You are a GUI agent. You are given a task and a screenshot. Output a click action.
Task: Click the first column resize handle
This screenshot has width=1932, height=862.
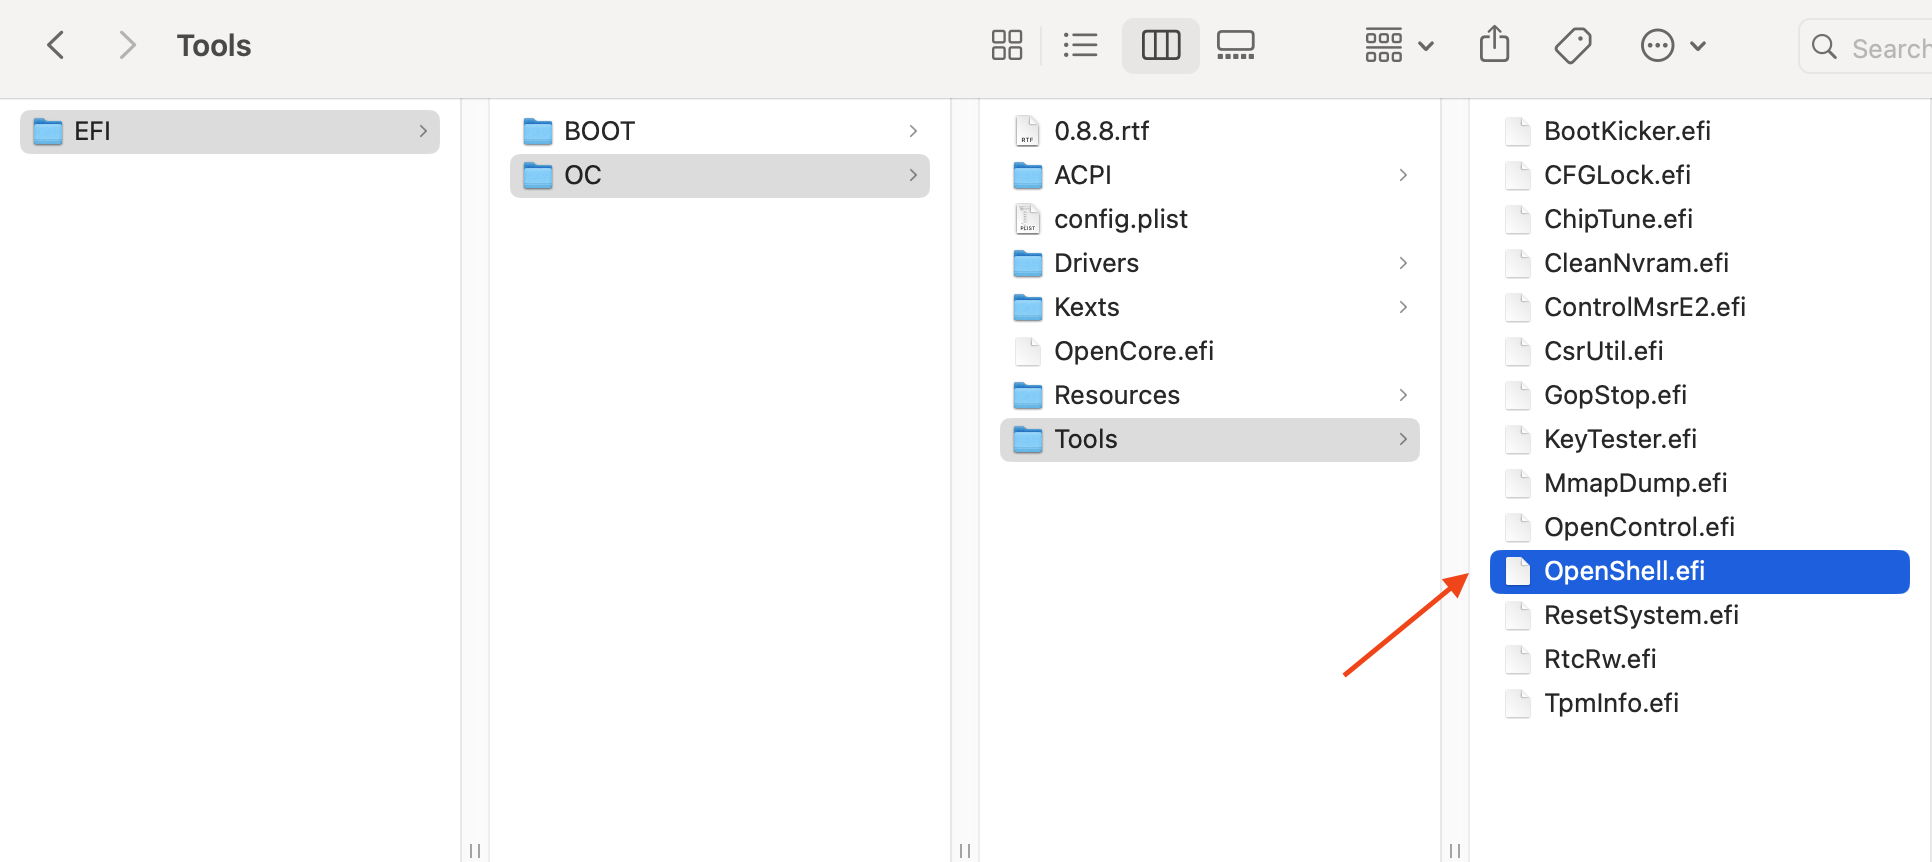(475, 850)
